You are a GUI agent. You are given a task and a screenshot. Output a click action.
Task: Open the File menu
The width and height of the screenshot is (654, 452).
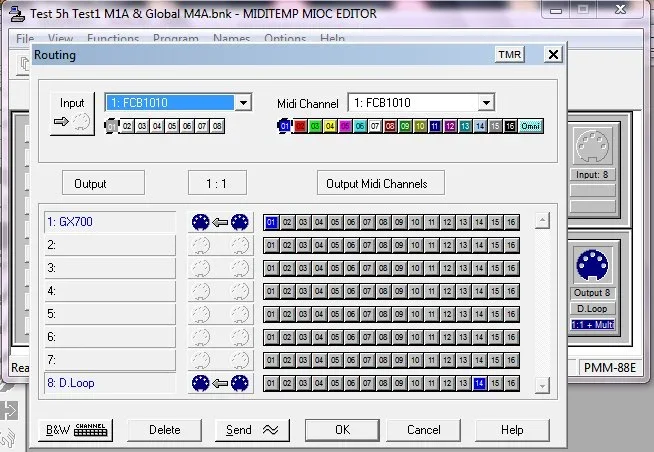25,39
